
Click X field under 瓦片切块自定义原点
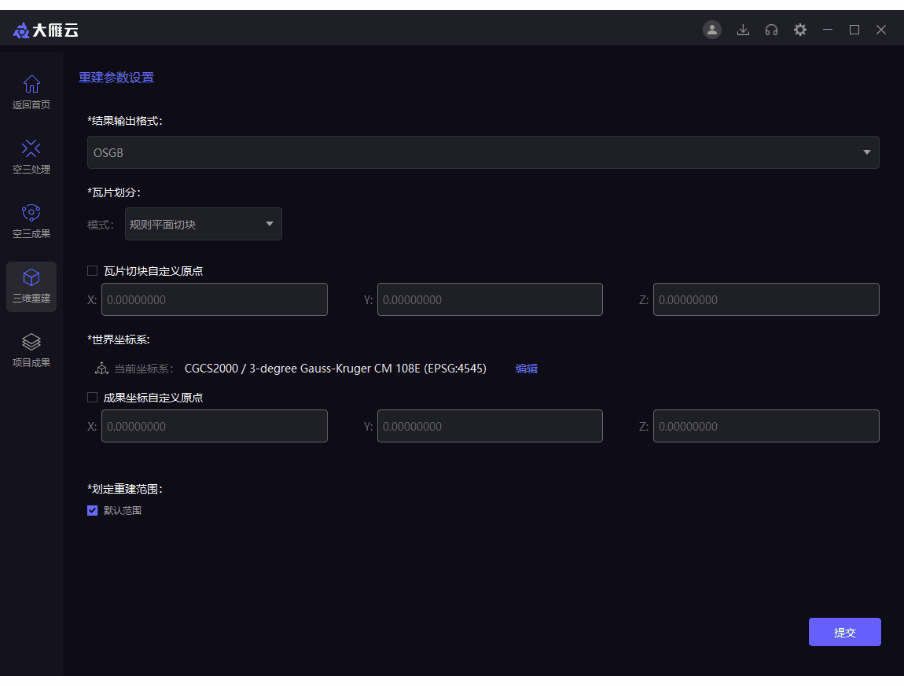point(214,299)
